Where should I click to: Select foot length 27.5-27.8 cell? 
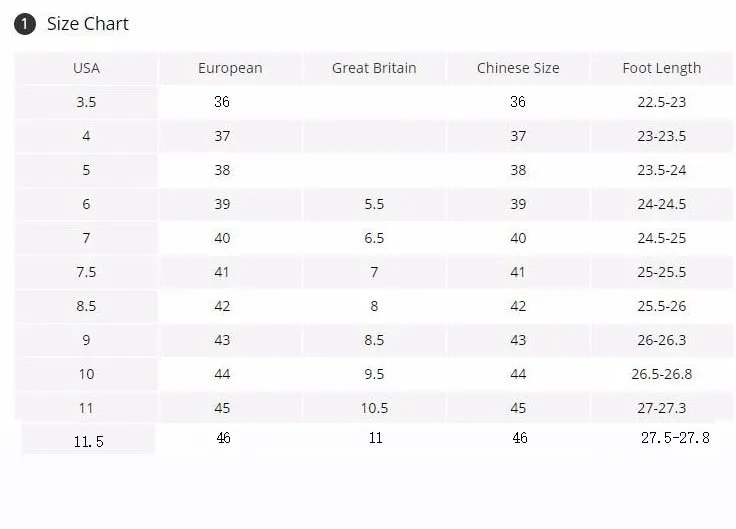point(675,438)
